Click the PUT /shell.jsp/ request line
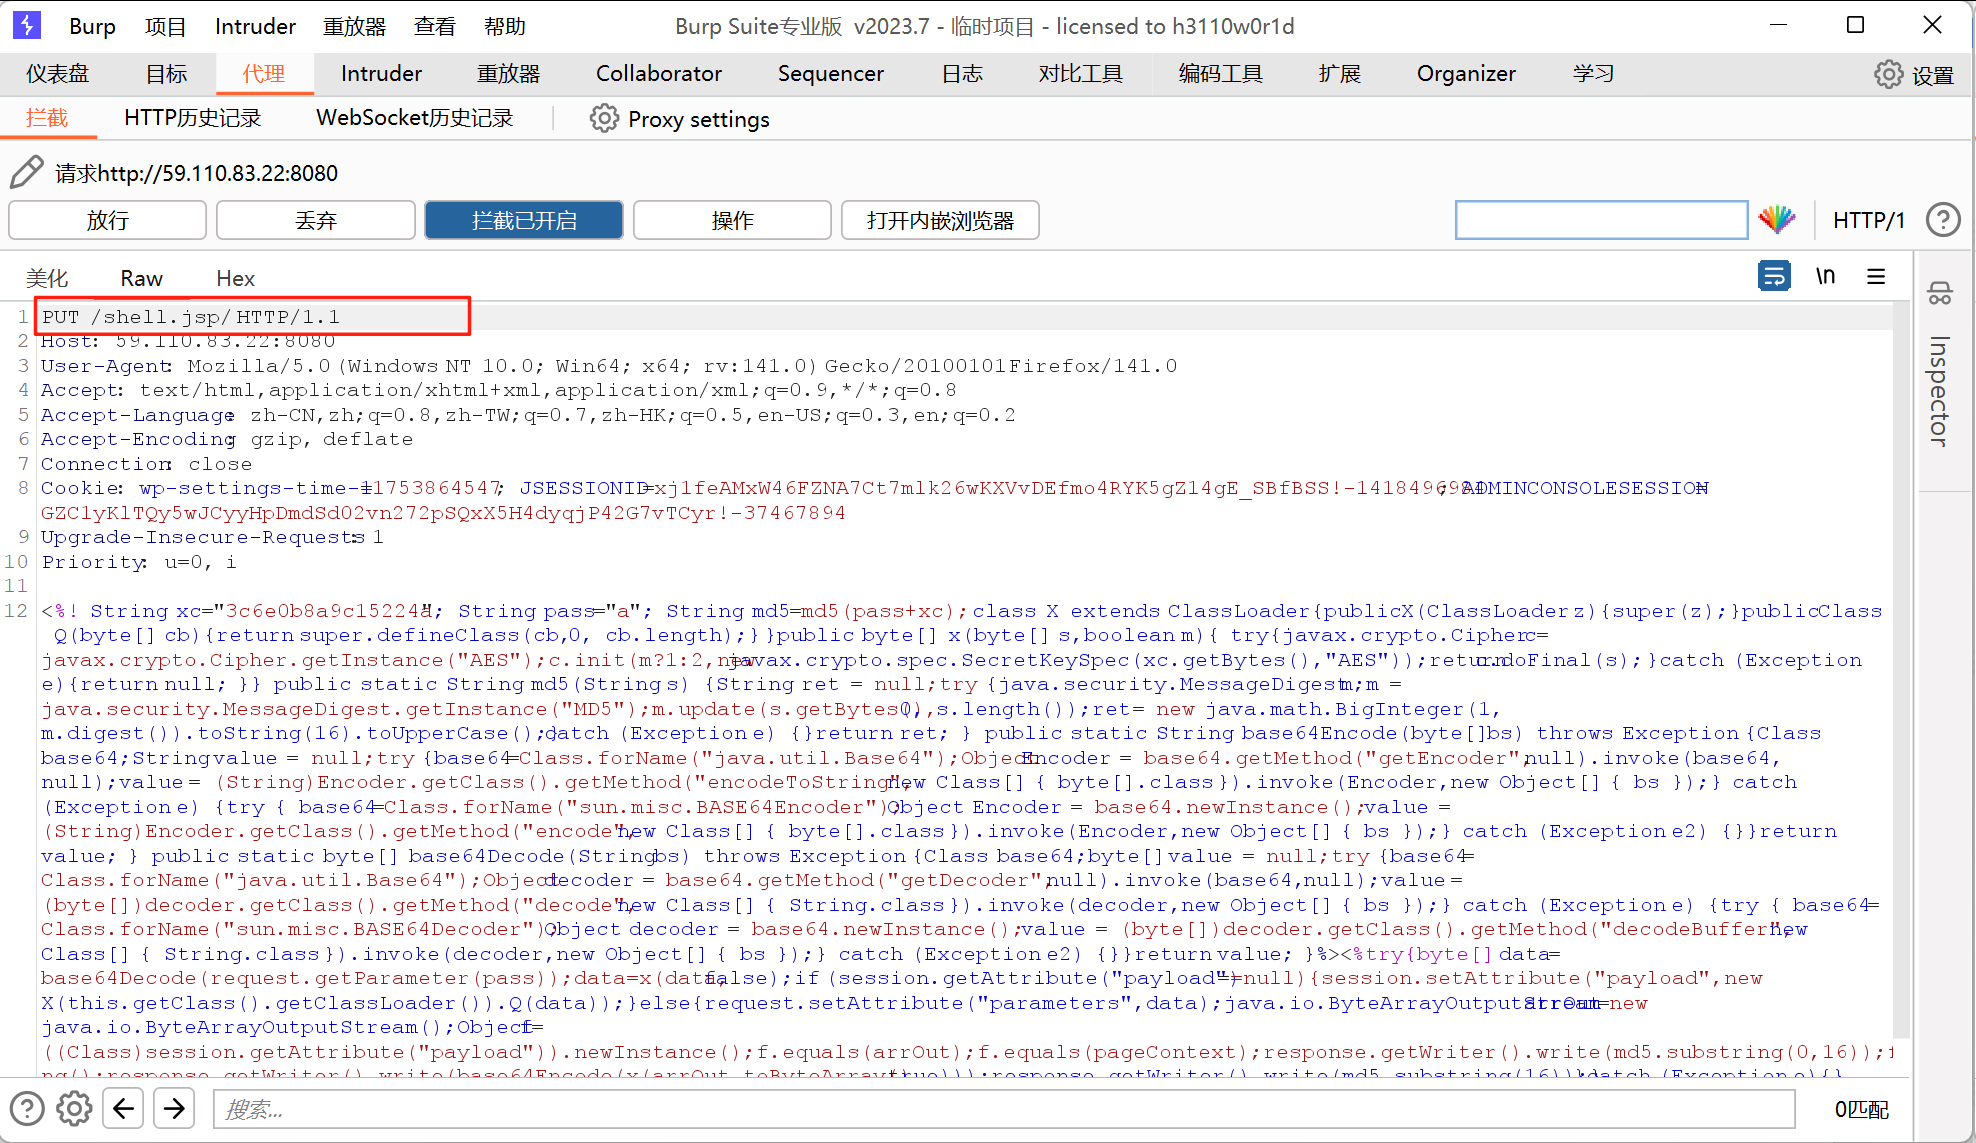Screen dimensions: 1976x1143 click(190, 316)
